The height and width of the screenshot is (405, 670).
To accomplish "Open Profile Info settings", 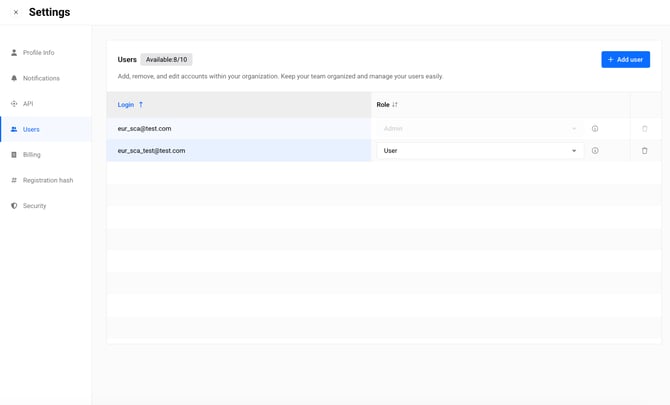I will [x=46, y=53].
